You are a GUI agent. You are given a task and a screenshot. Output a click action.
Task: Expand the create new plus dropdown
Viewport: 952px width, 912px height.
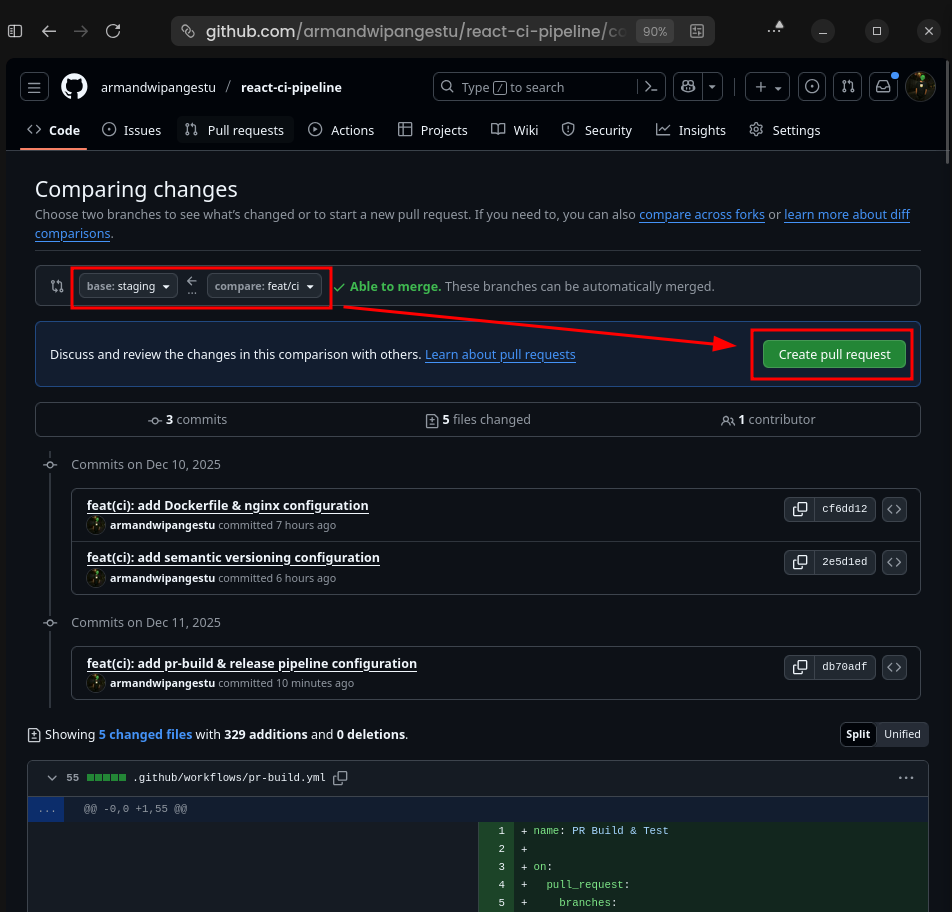[768, 87]
